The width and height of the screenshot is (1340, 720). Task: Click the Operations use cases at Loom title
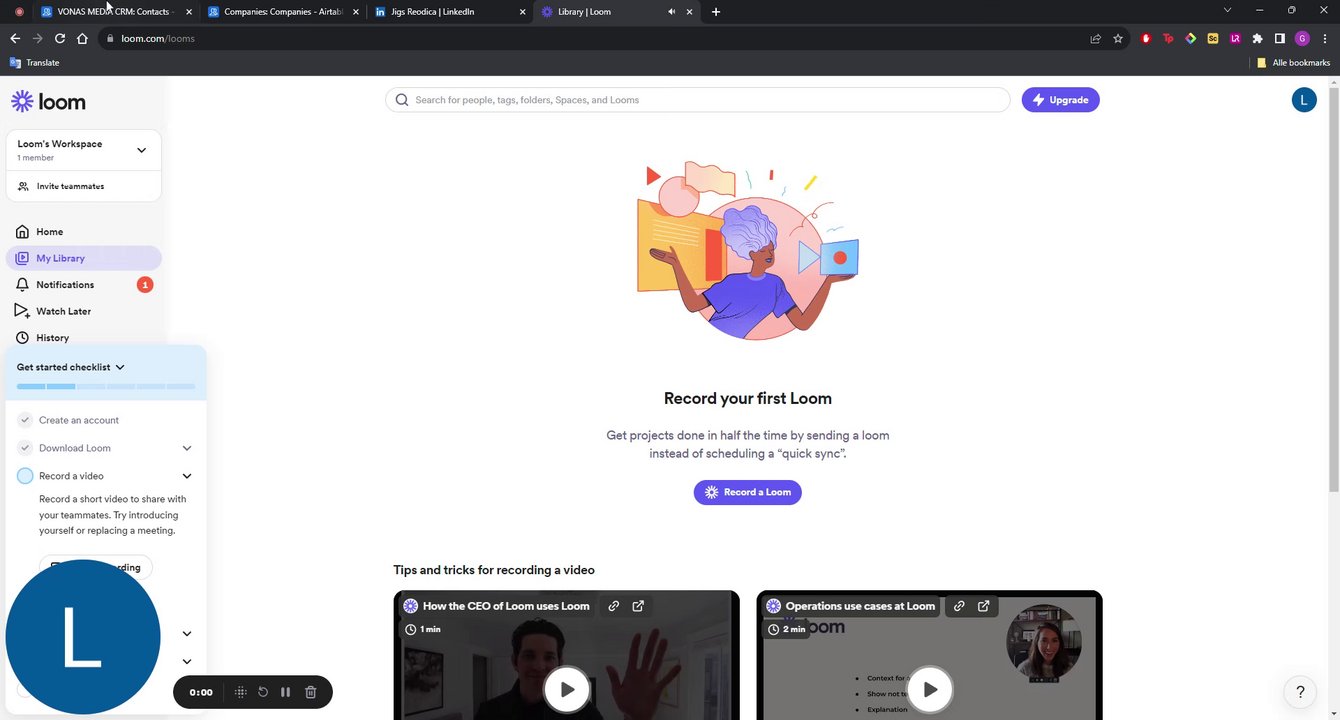pos(860,606)
